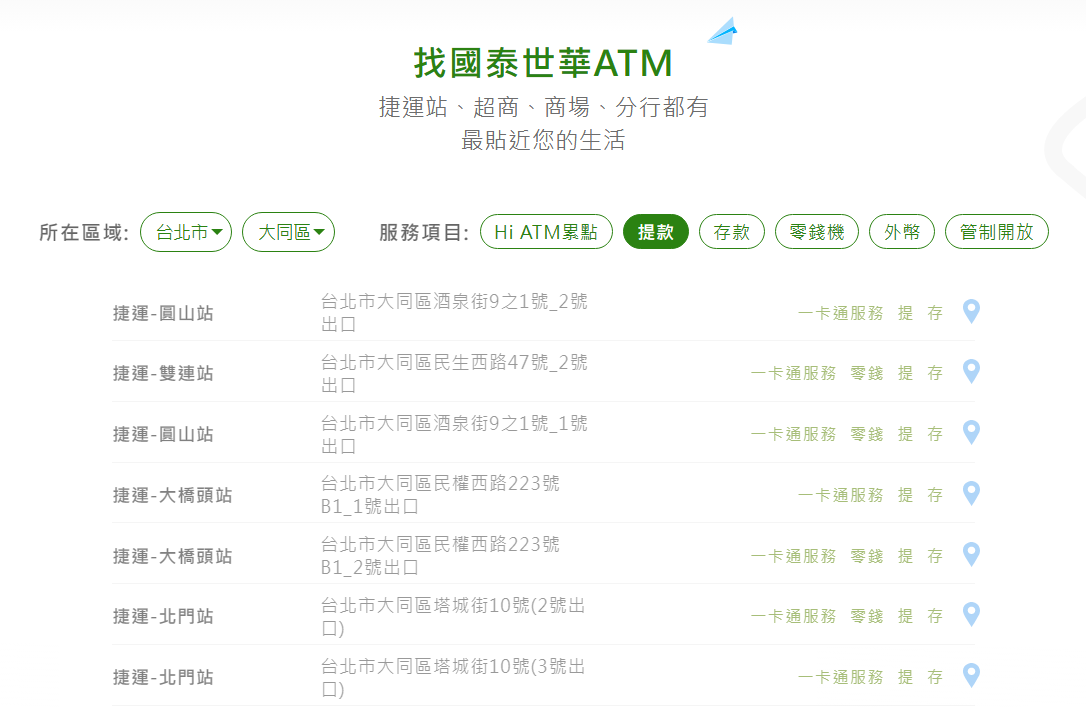
Task: Toggle the 管制開放 service filter
Action: click(x=997, y=232)
